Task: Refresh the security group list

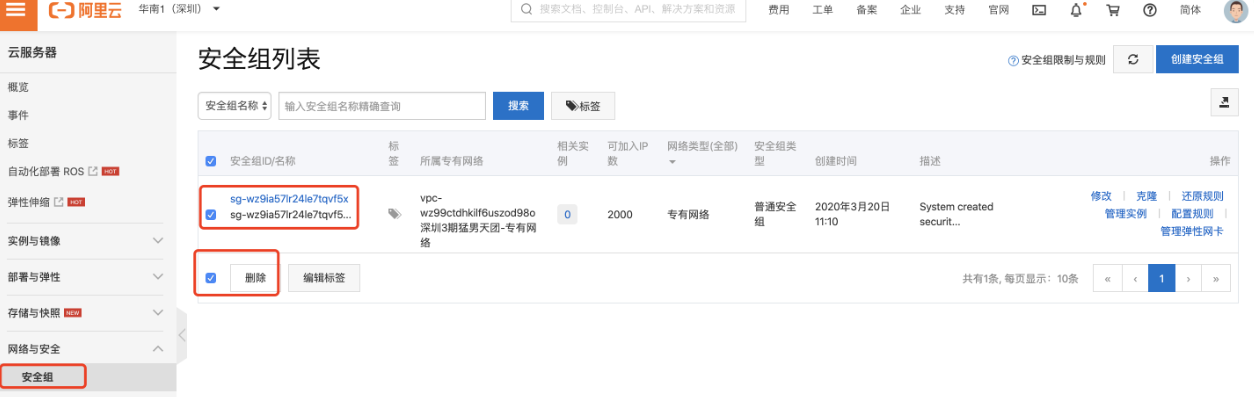Action: (x=1133, y=59)
